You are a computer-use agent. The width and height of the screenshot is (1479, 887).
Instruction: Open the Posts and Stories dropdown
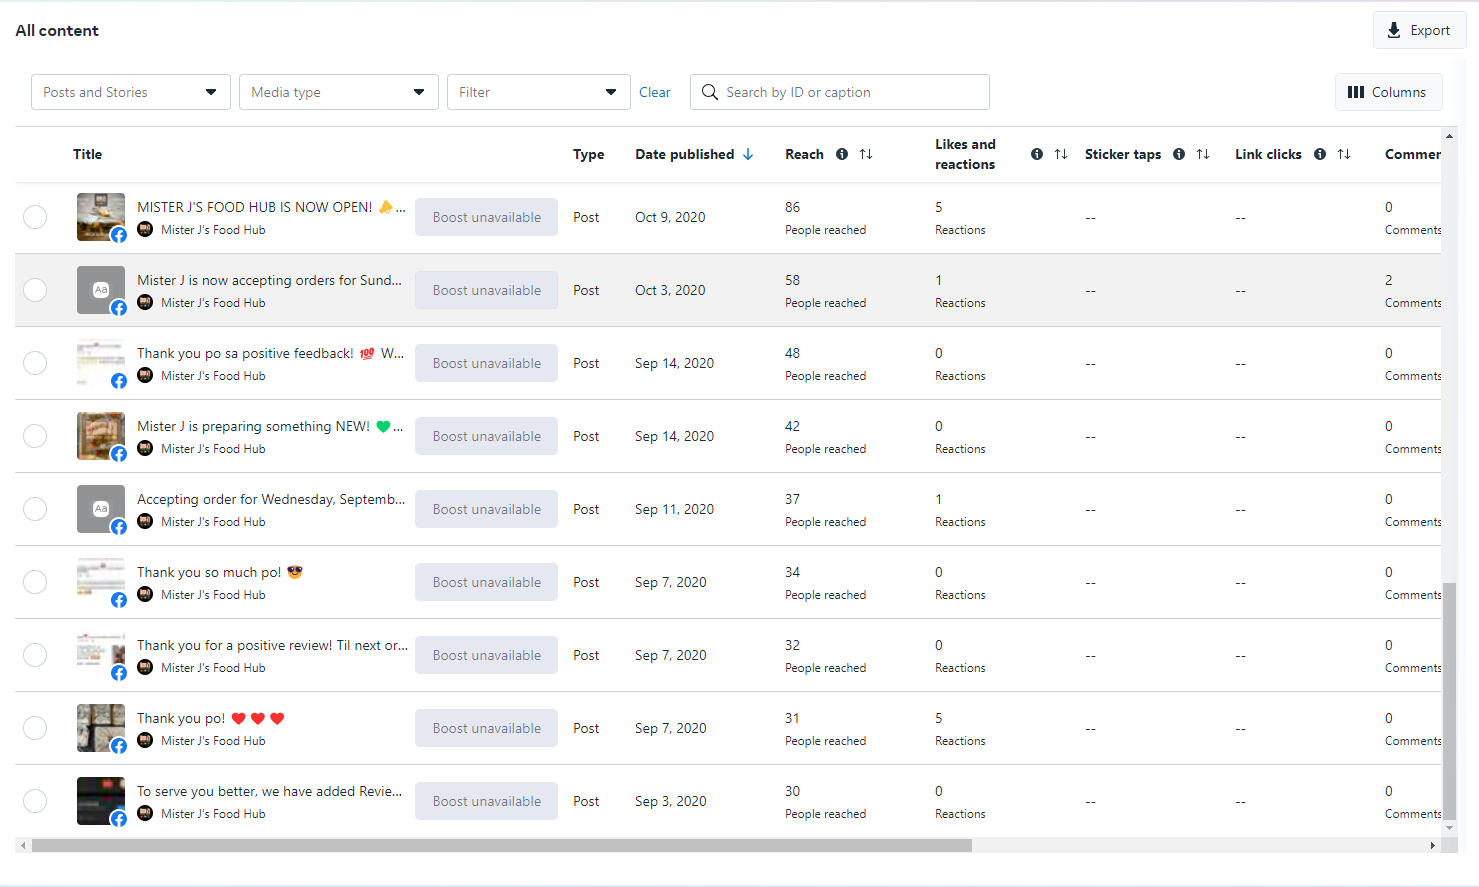click(x=131, y=92)
